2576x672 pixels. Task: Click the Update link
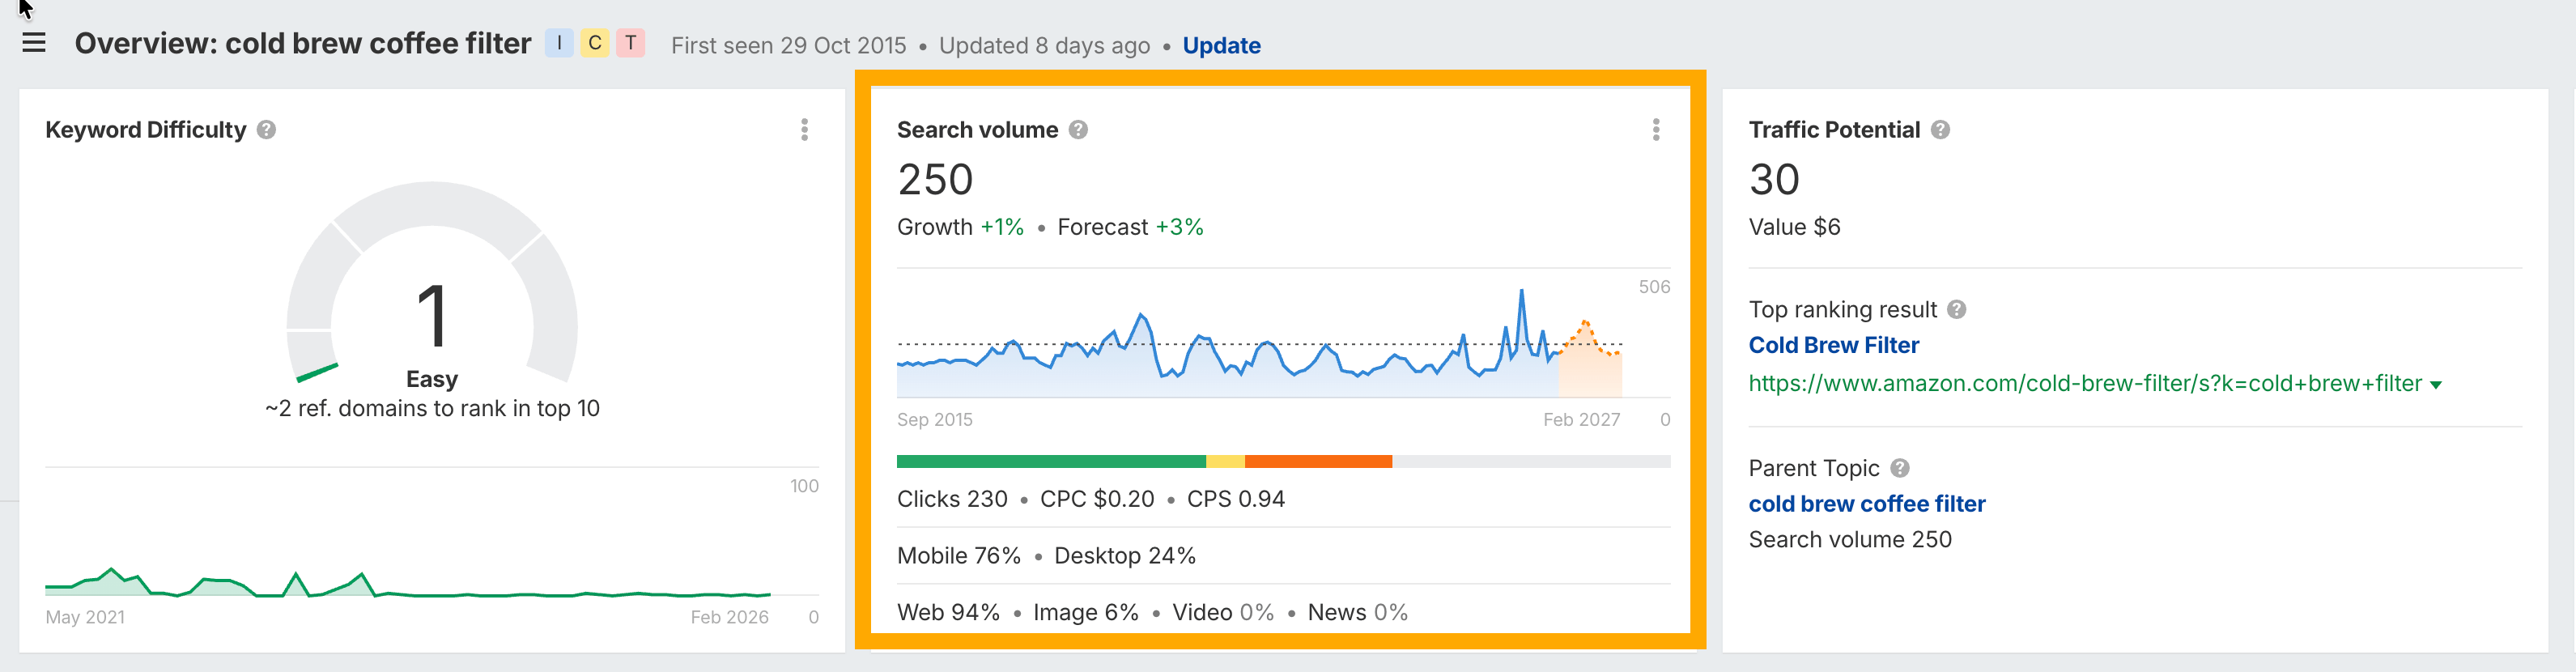pos(1221,46)
